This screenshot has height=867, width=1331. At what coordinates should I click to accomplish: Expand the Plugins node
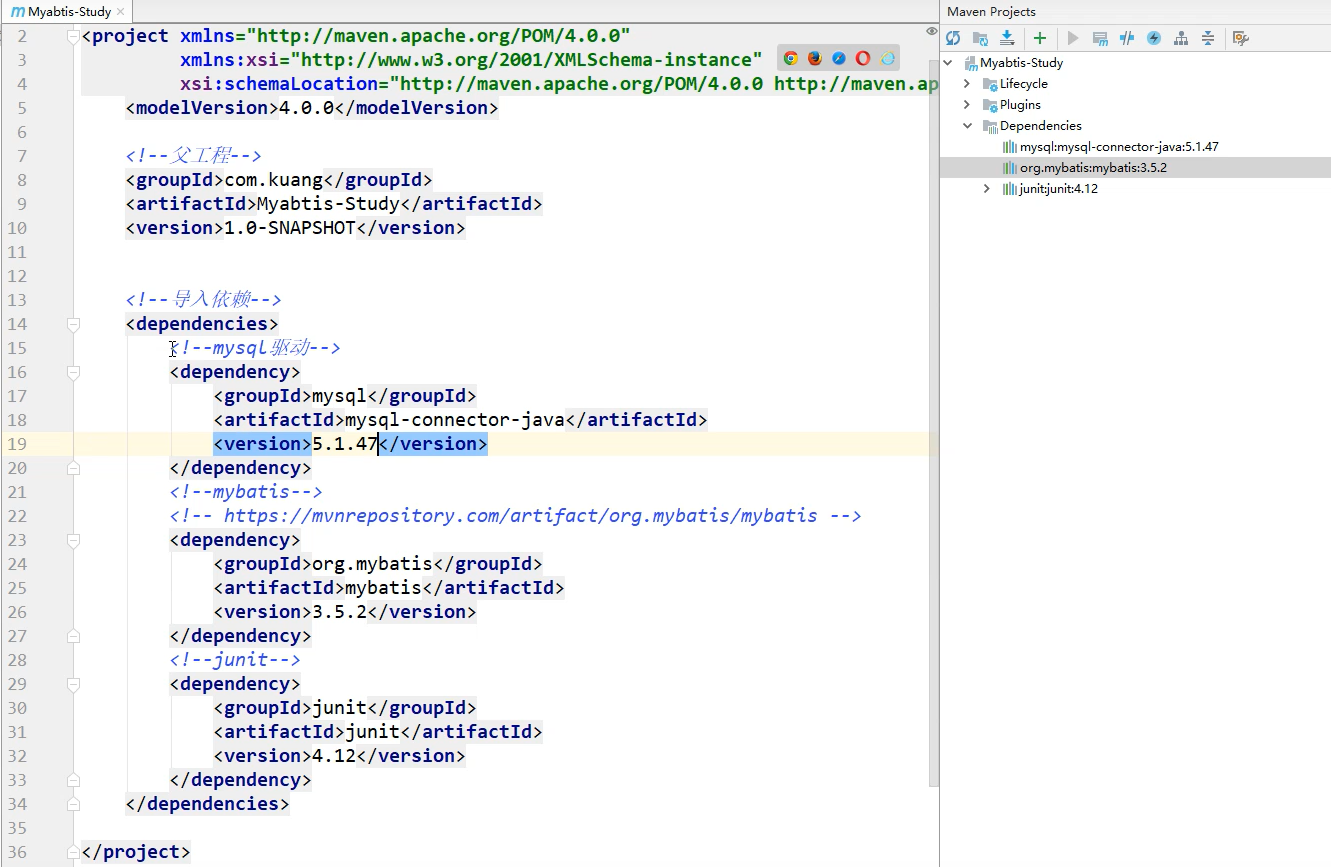(x=967, y=105)
